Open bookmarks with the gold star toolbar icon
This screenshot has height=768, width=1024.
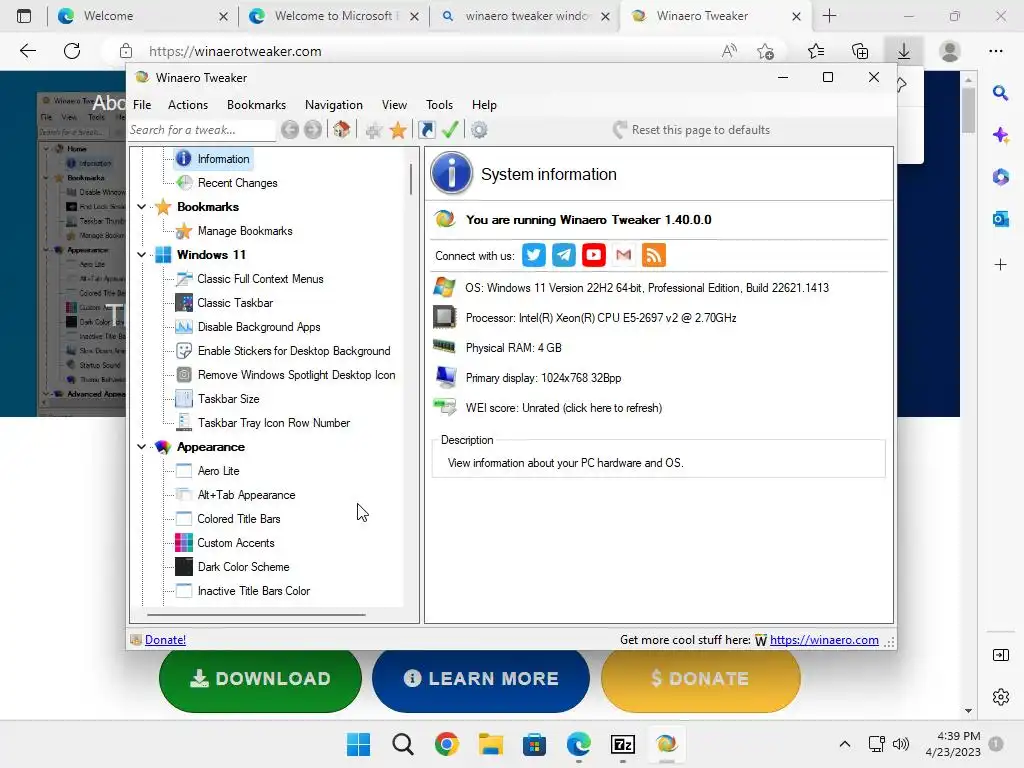tap(398, 130)
